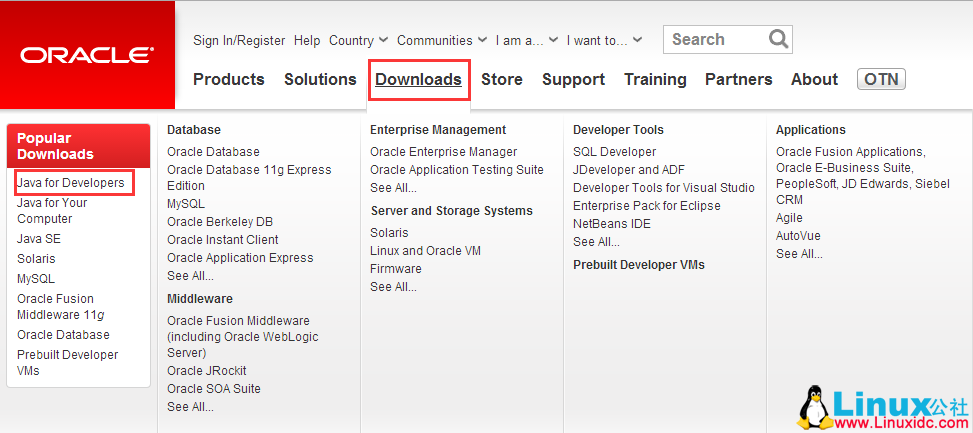973x433 pixels.
Task: Open Oracle Database 11g Express Edition
Action: (x=249, y=177)
